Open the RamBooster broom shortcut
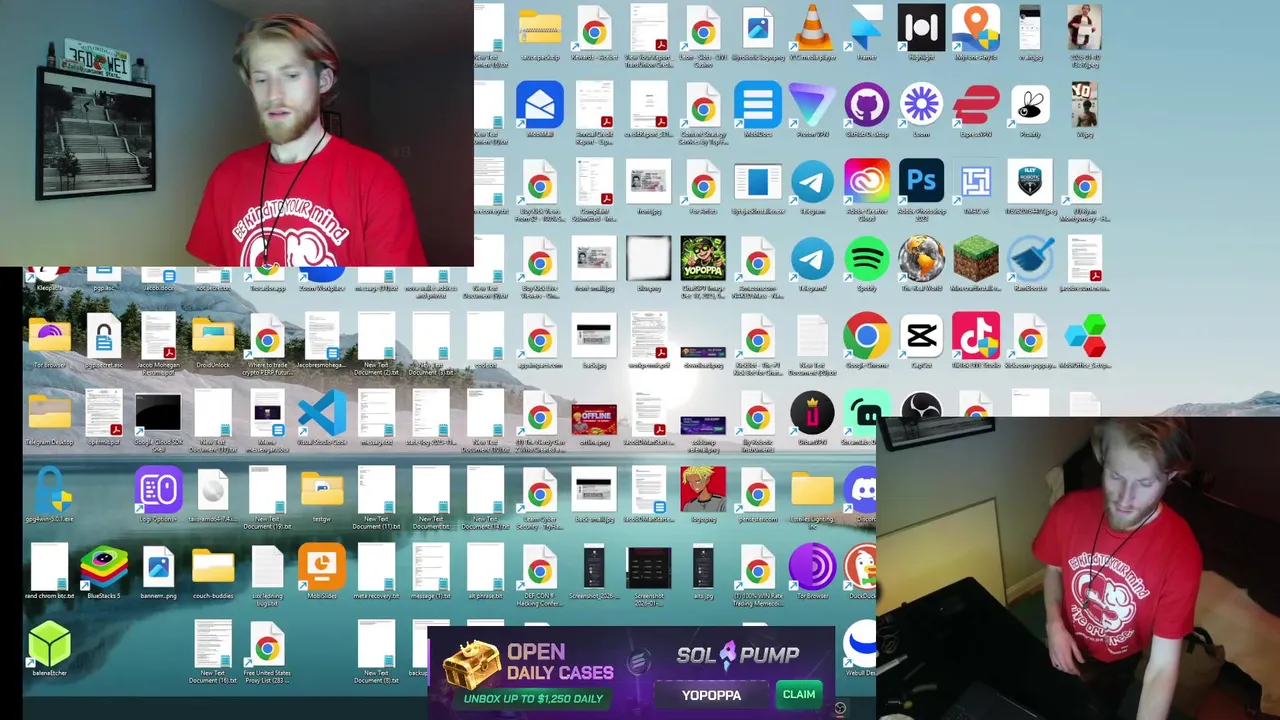1280x720 pixels. 1030,260
